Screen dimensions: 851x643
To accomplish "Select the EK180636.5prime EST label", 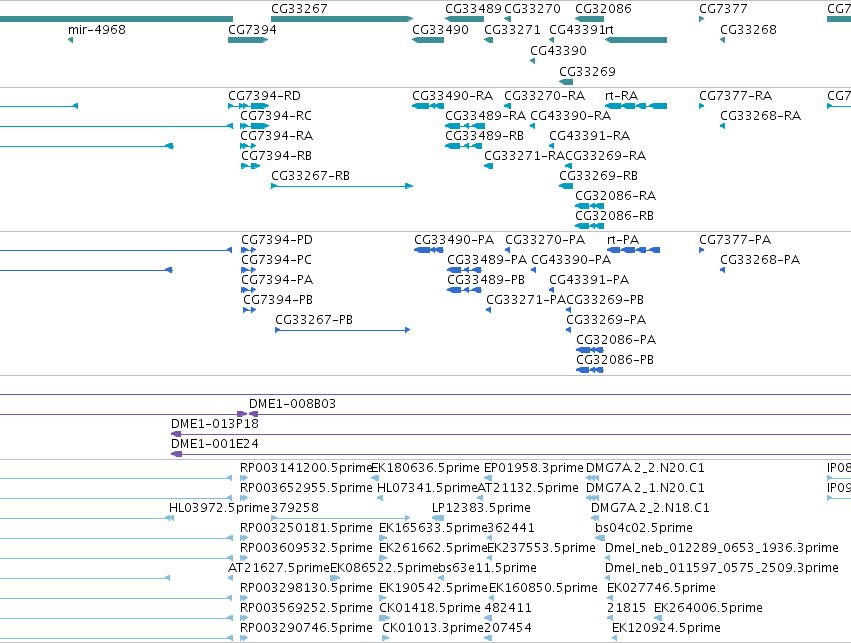I will (426, 468).
